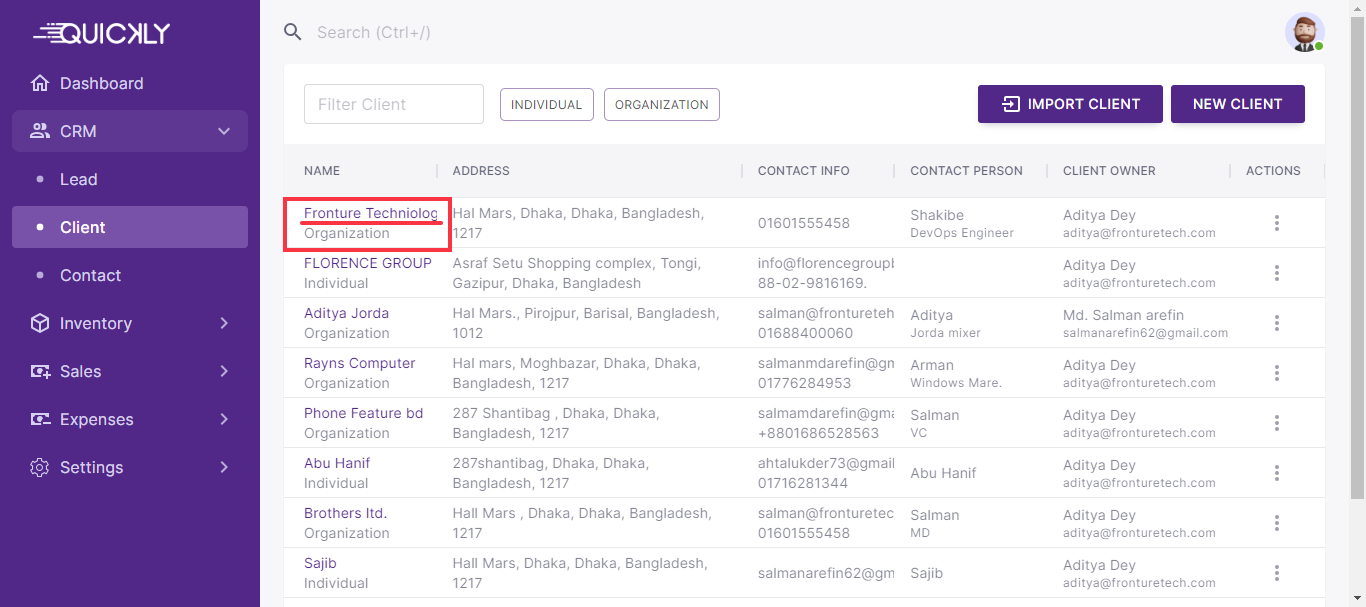This screenshot has height=607, width=1366.
Task: Open the FLORENCE GROUP client link
Action: point(367,263)
